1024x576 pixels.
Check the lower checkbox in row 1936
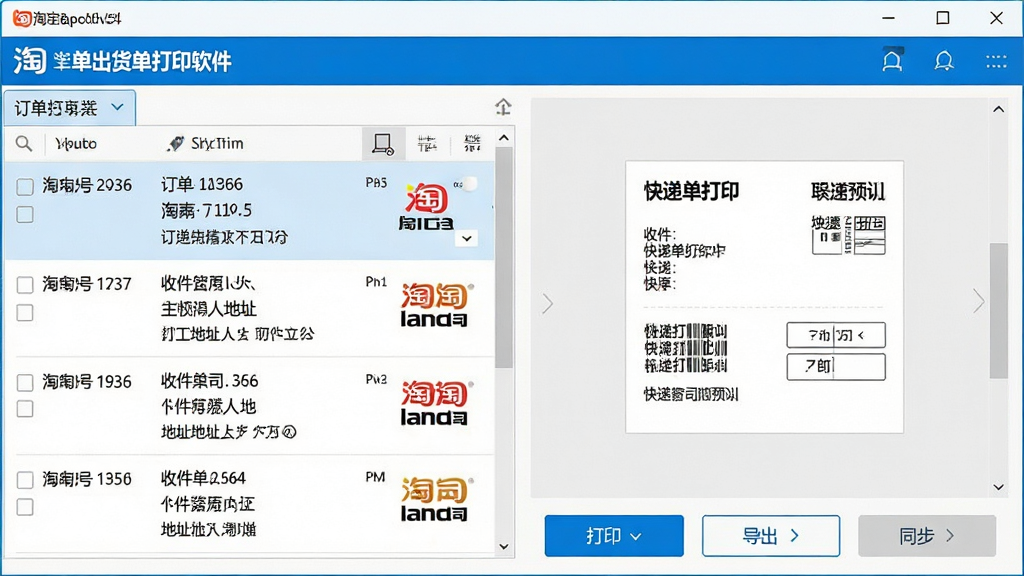tap(25, 409)
